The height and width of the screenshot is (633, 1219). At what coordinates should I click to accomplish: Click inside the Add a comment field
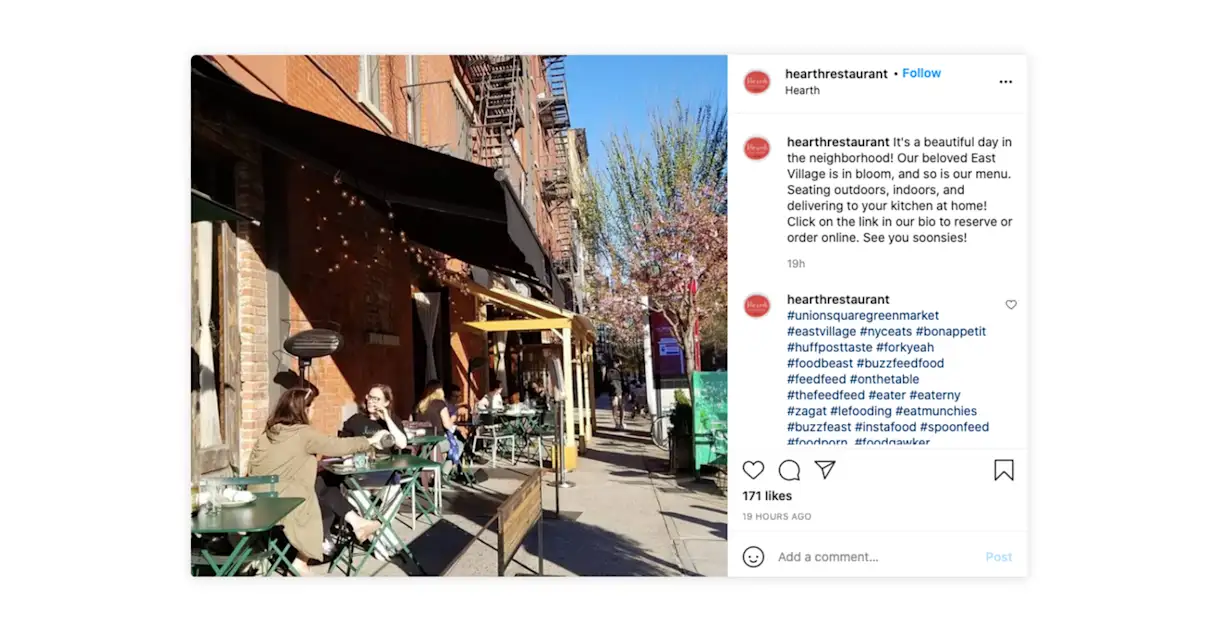(875, 557)
